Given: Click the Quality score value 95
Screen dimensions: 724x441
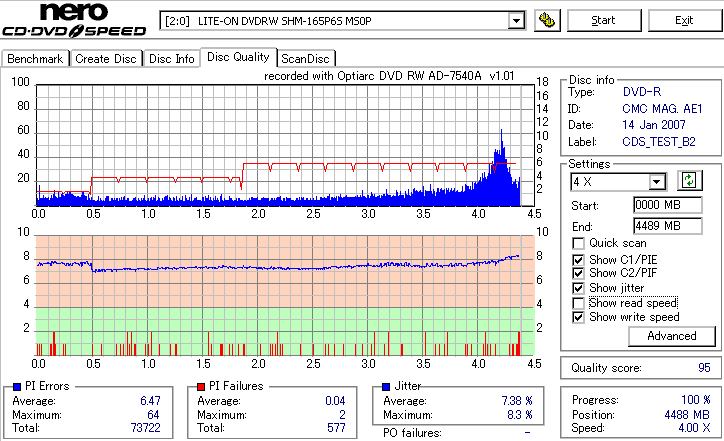Looking at the screenshot, I should tap(704, 368).
